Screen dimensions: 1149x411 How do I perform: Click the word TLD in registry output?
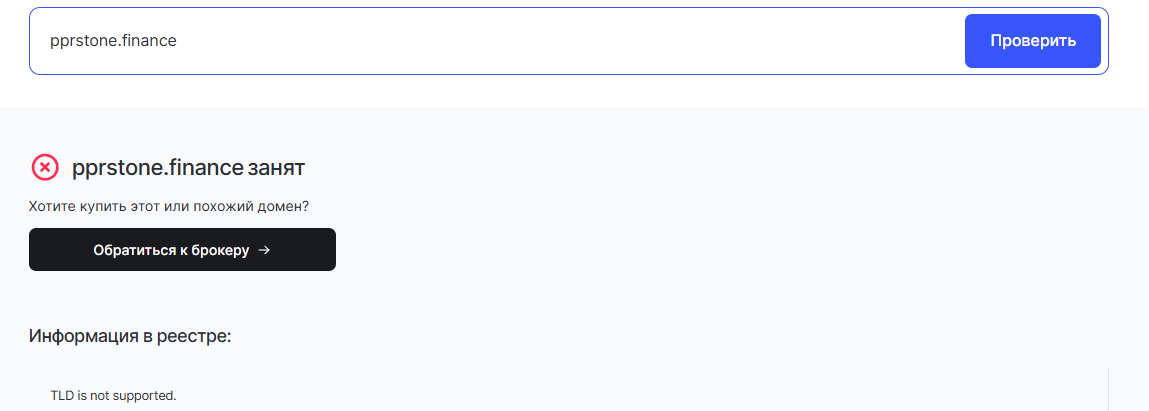pos(61,395)
